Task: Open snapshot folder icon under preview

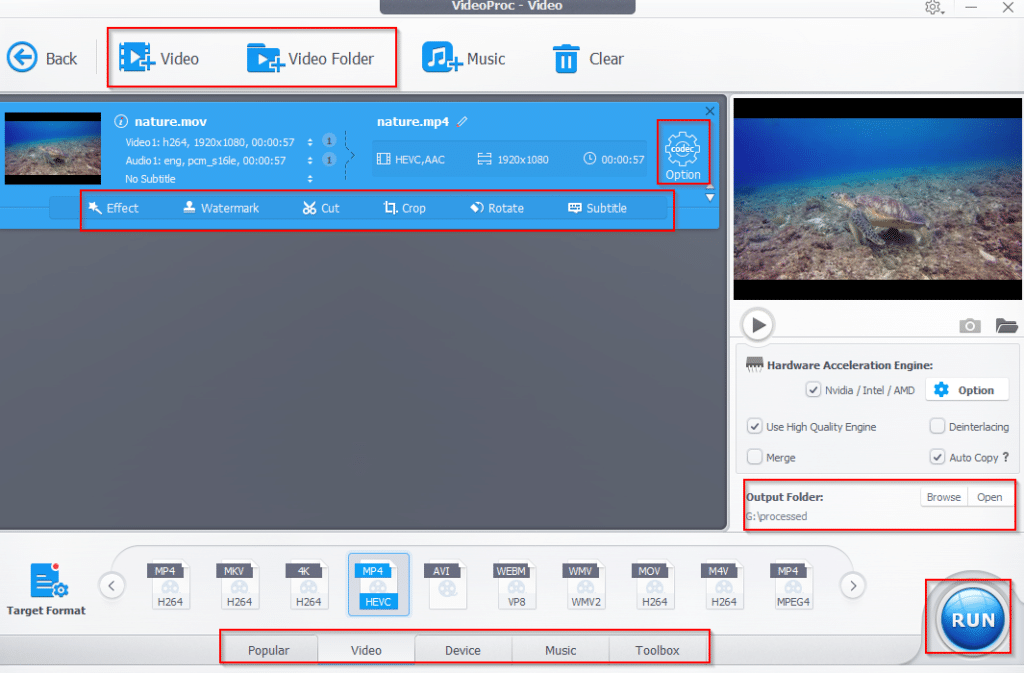Action: point(1006,325)
